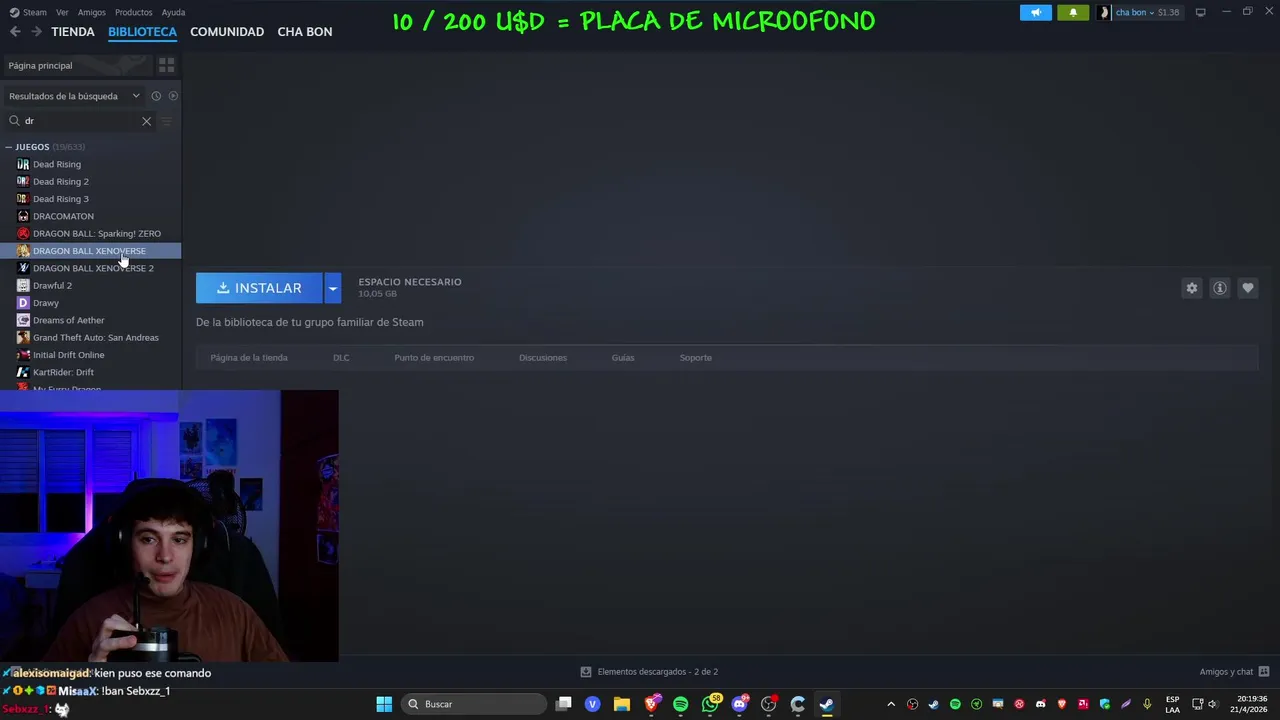Open the Ver menu
1280x720 pixels.
[x=62, y=12]
